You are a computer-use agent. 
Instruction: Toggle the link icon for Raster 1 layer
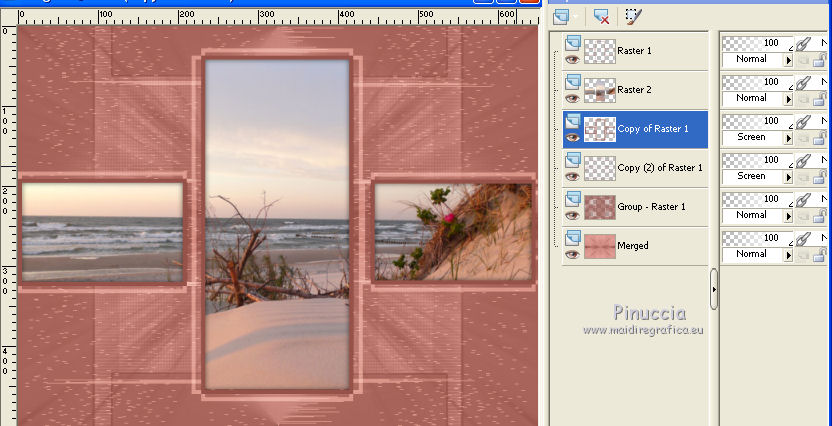pyautogui.click(x=803, y=44)
